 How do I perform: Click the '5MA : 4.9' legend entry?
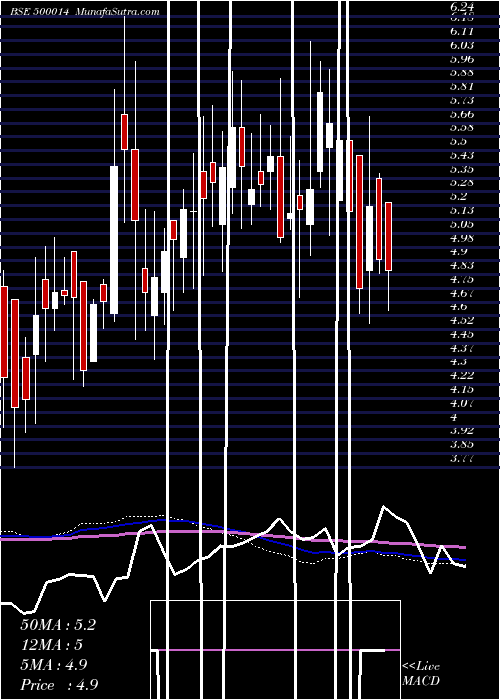click(x=54, y=665)
